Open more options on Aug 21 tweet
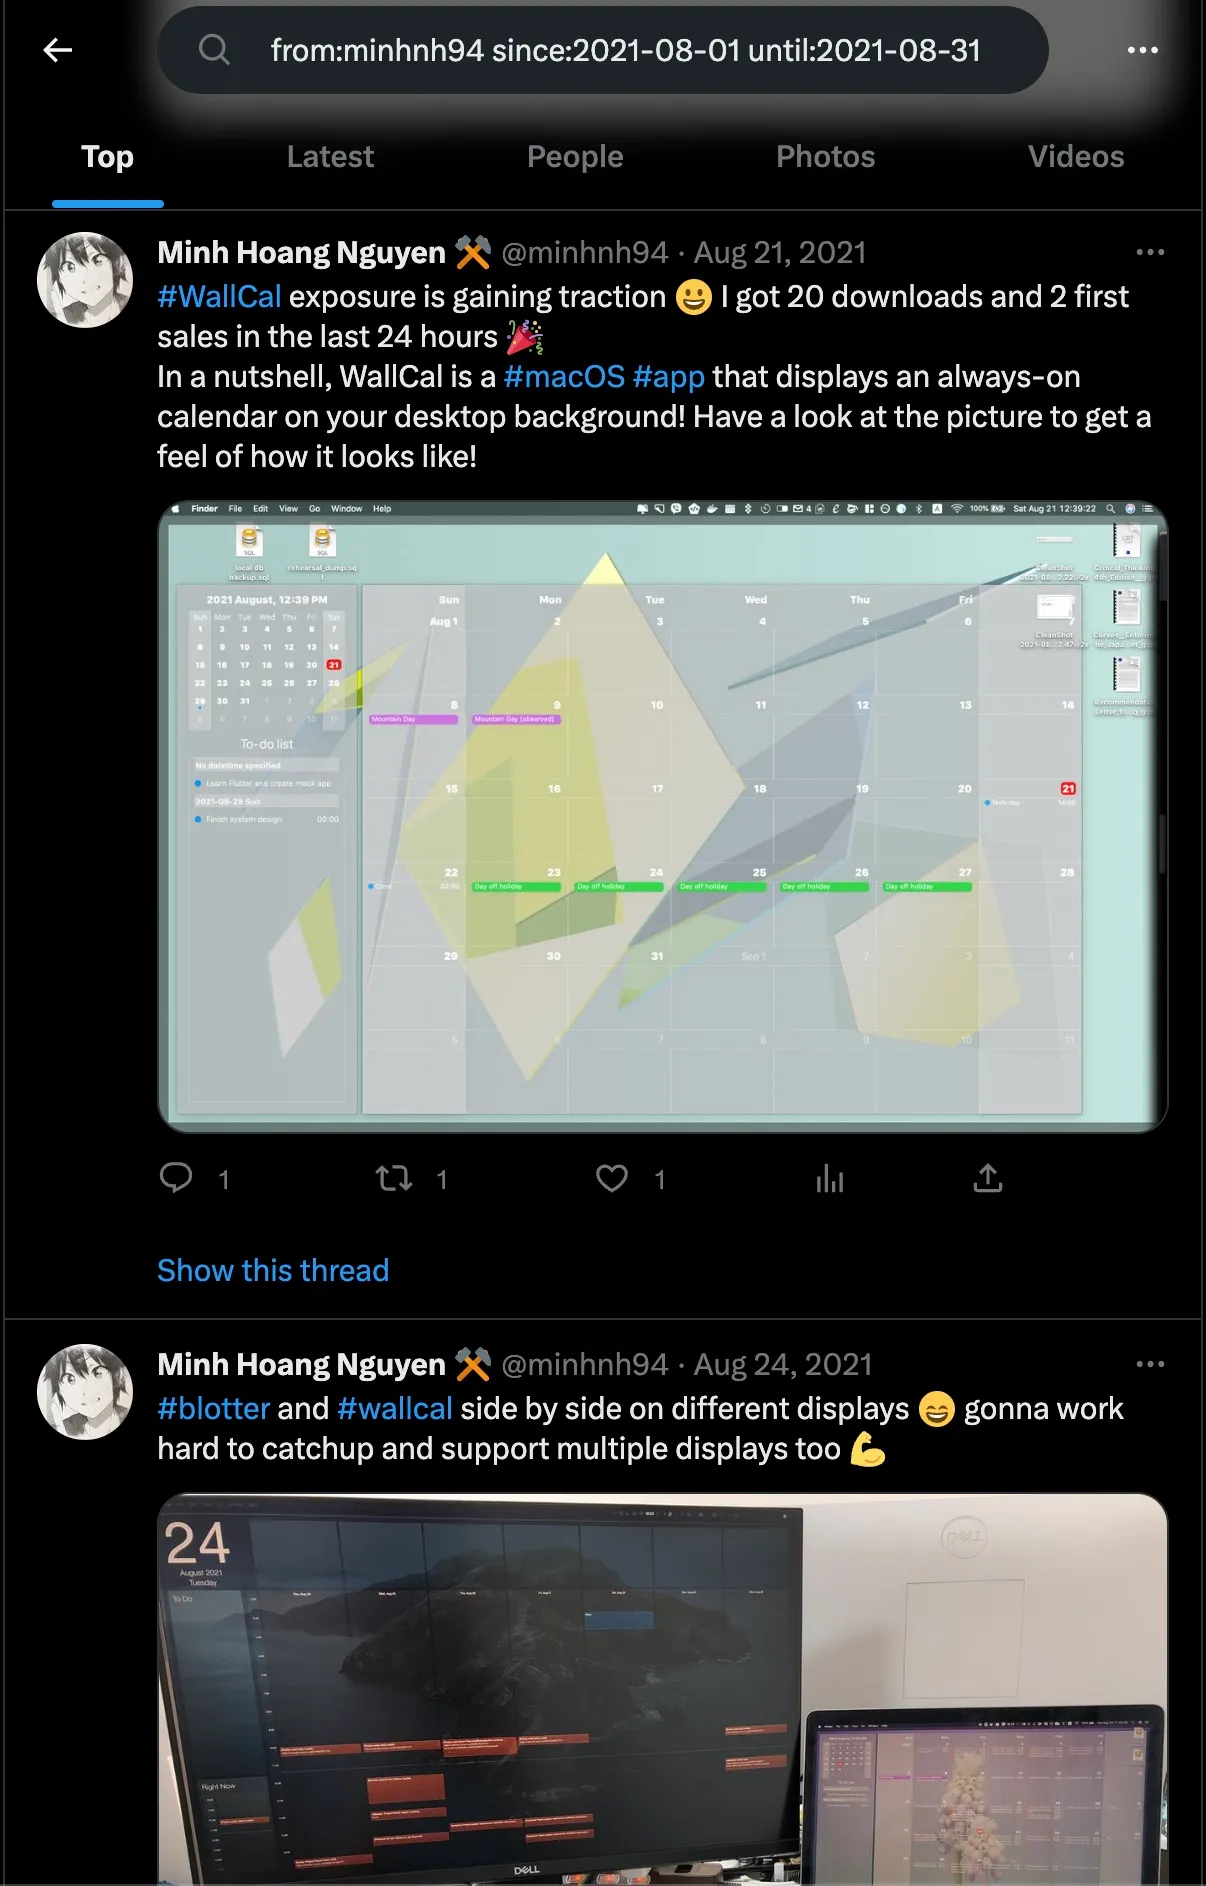 pos(1150,252)
